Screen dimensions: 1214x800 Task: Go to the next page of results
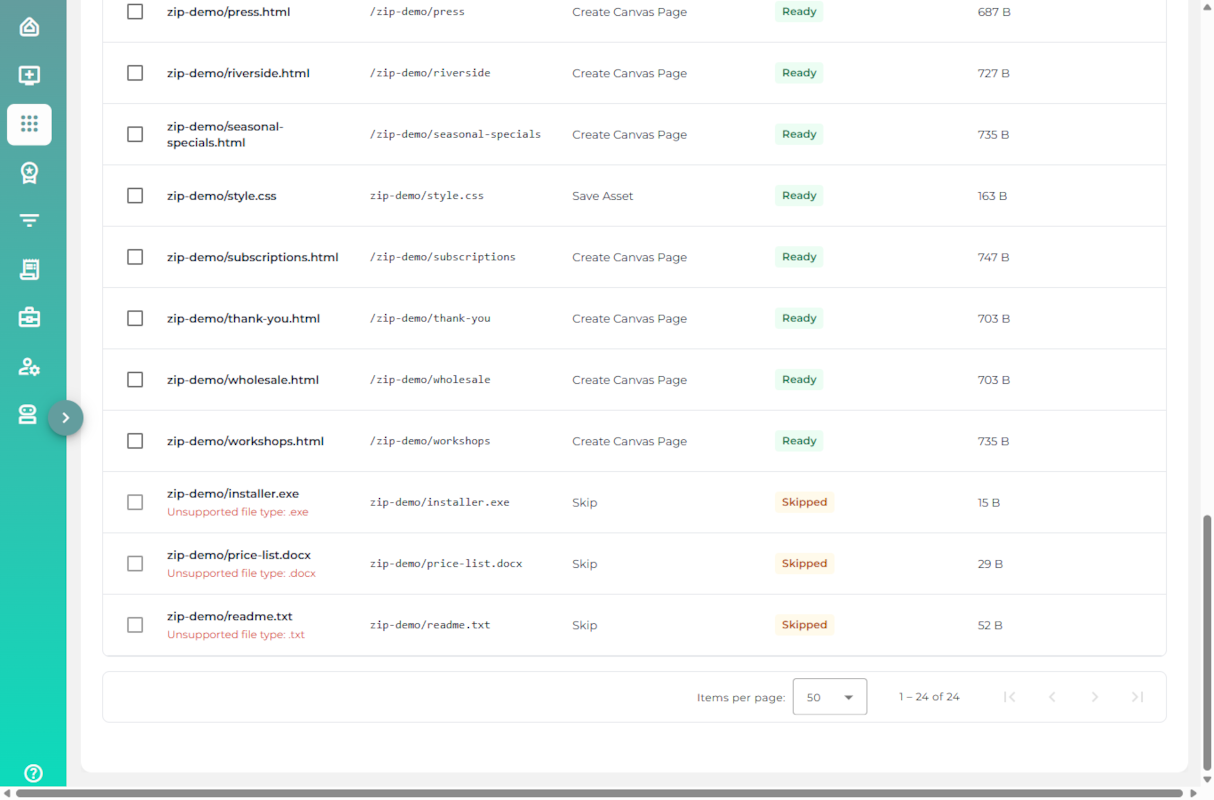click(x=1095, y=697)
